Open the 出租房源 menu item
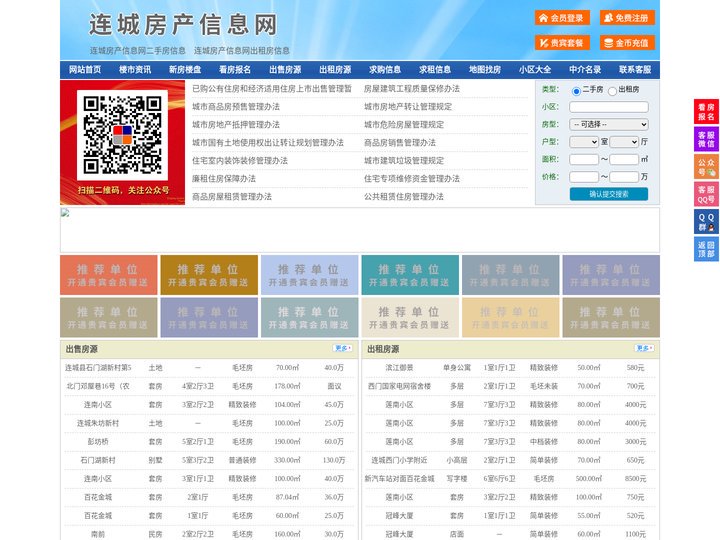This screenshot has width=720, height=540. pyautogui.click(x=335, y=70)
